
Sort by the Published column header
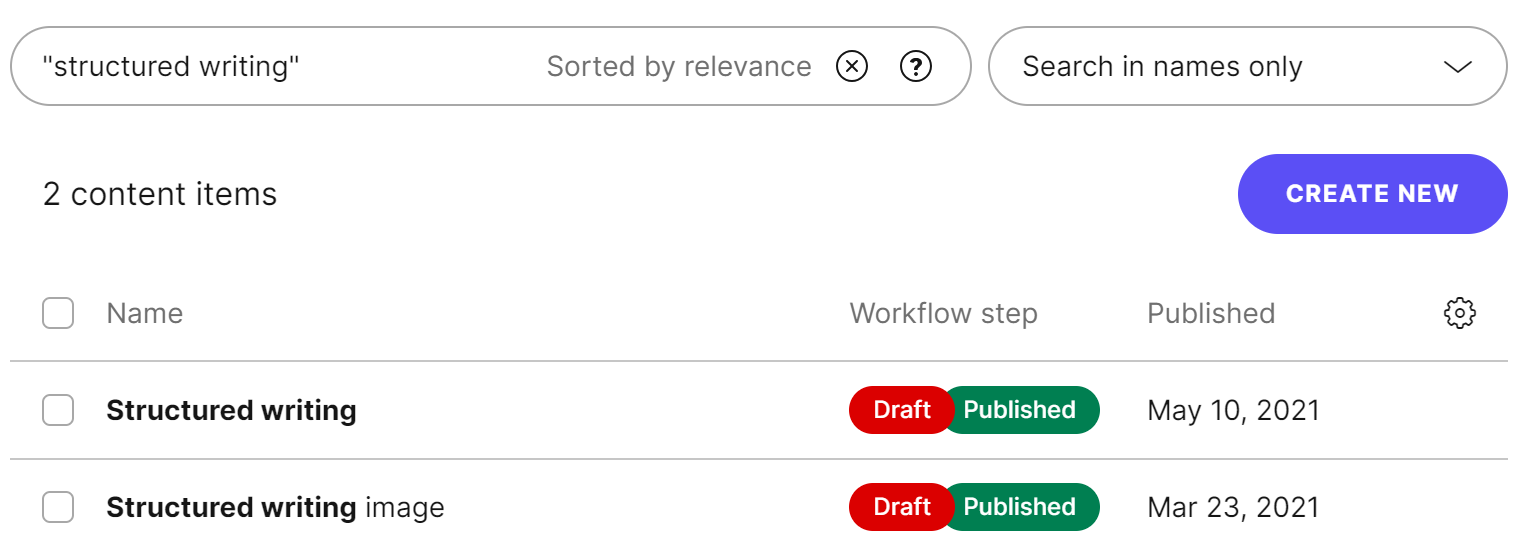tap(1210, 313)
